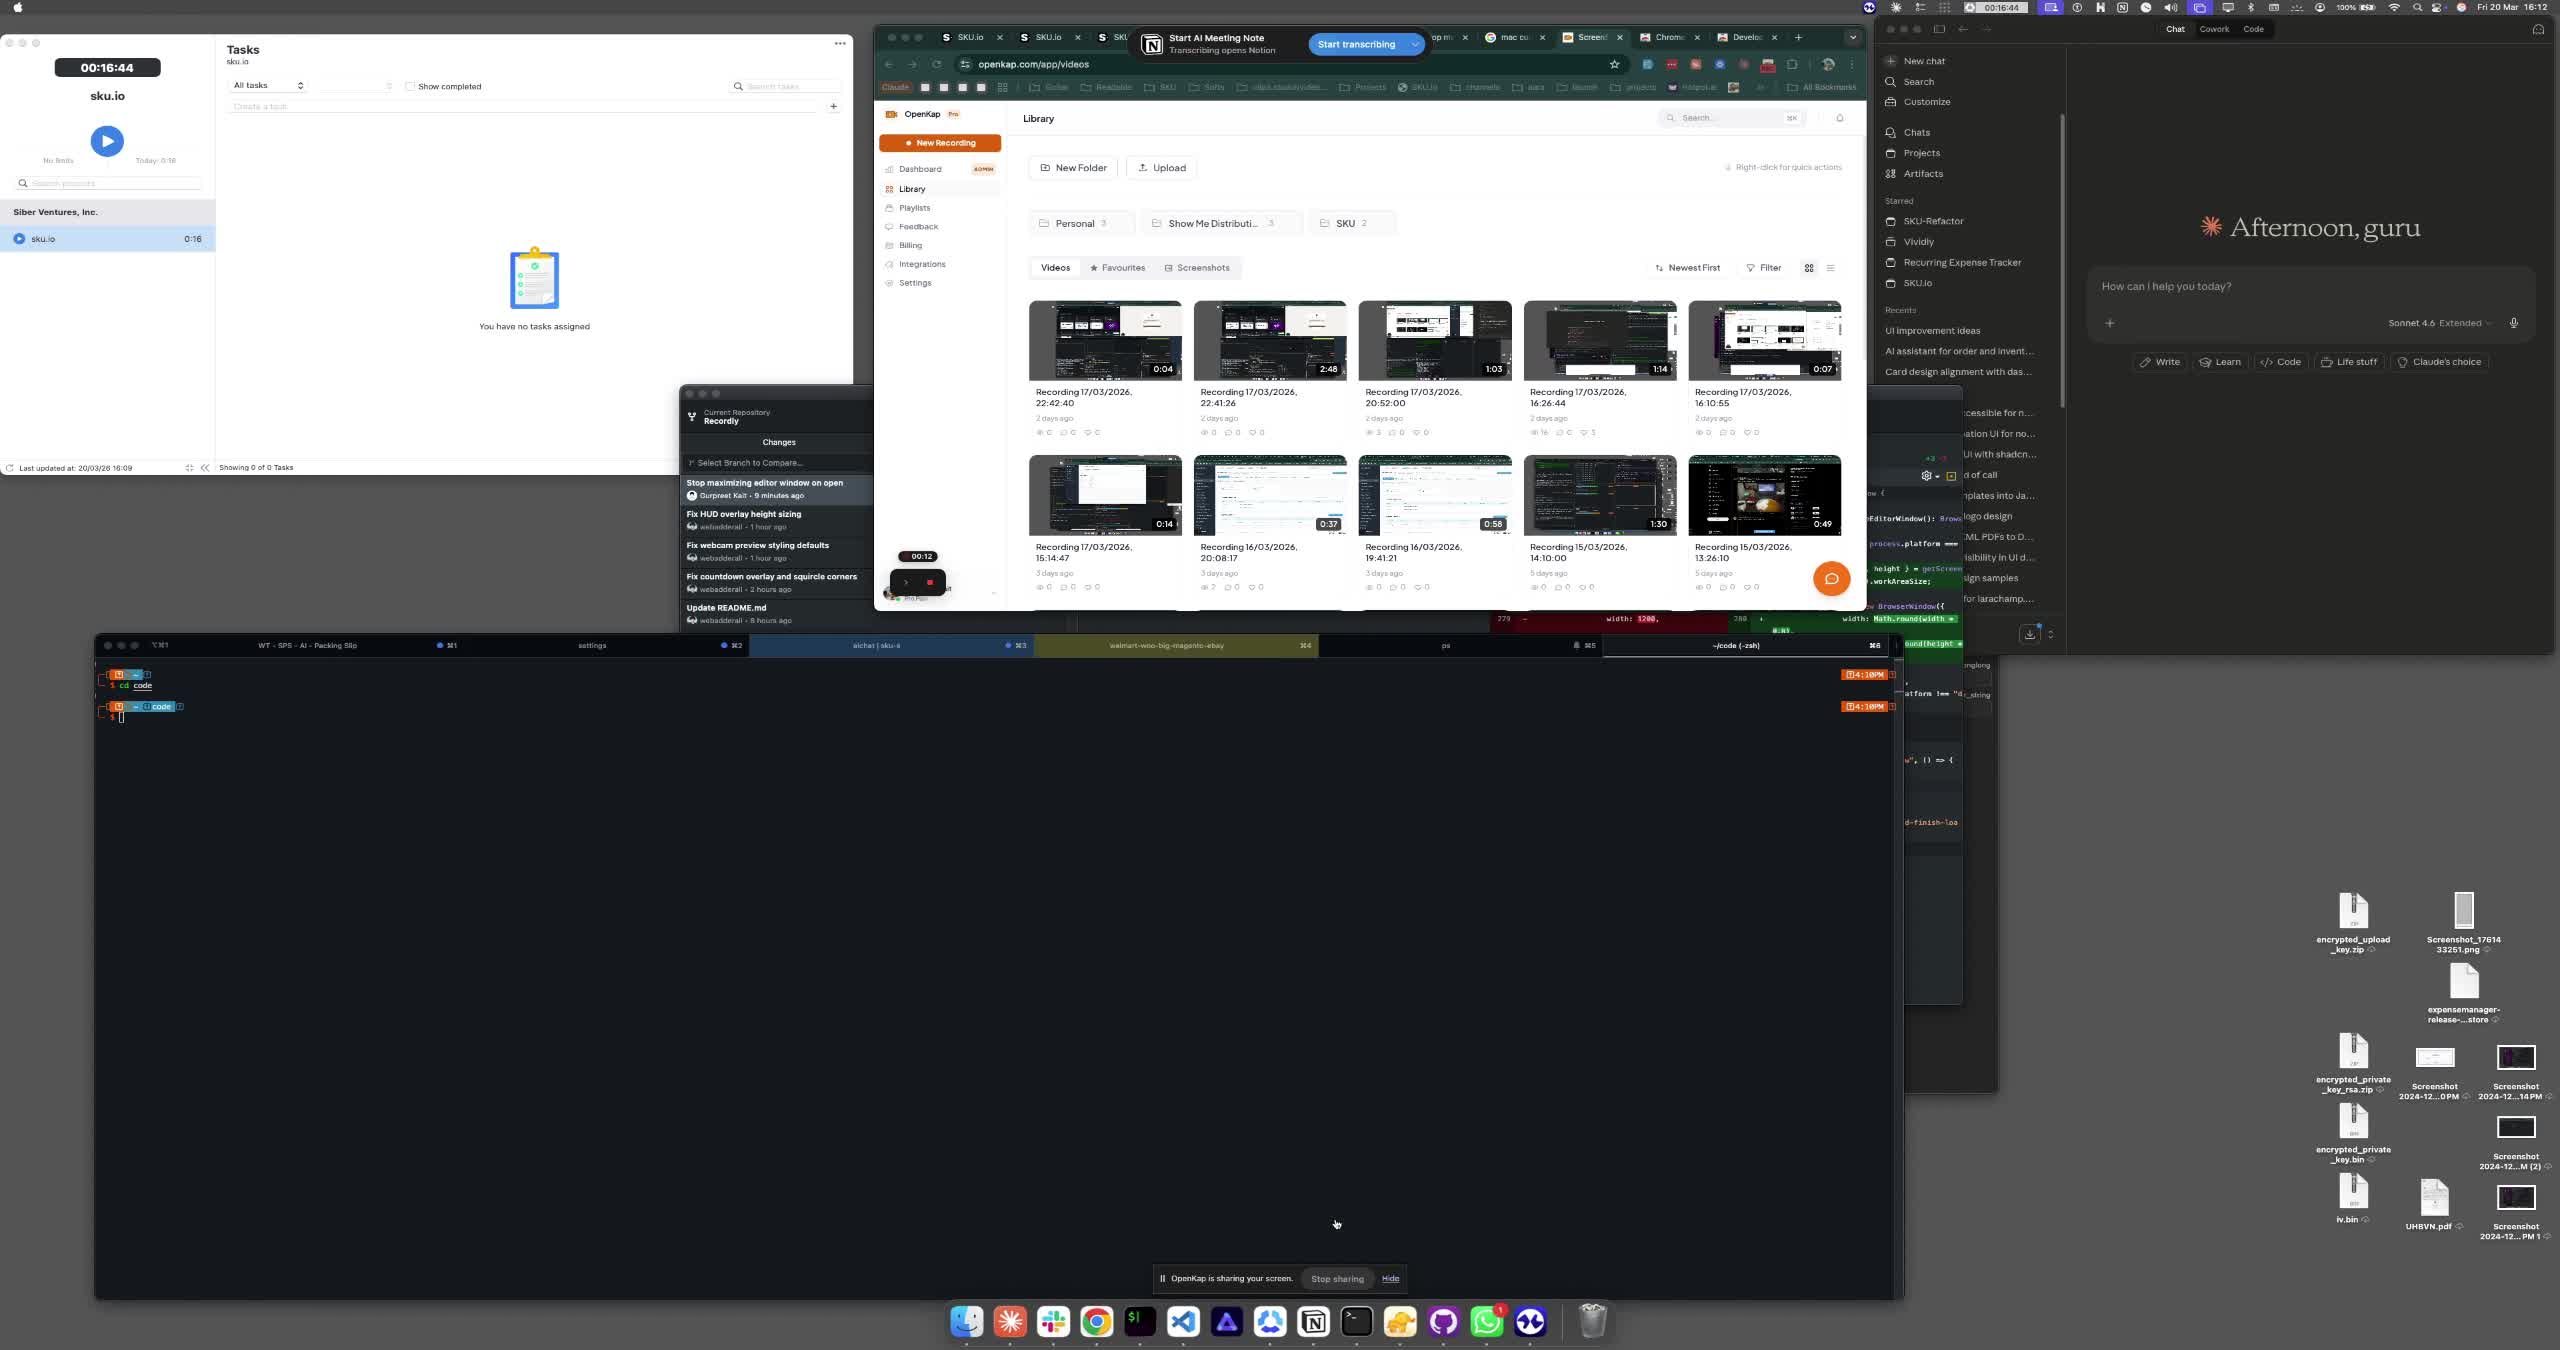This screenshot has height=1350, width=2560.
Task: Open the orange chat support bubble
Action: 1831,579
